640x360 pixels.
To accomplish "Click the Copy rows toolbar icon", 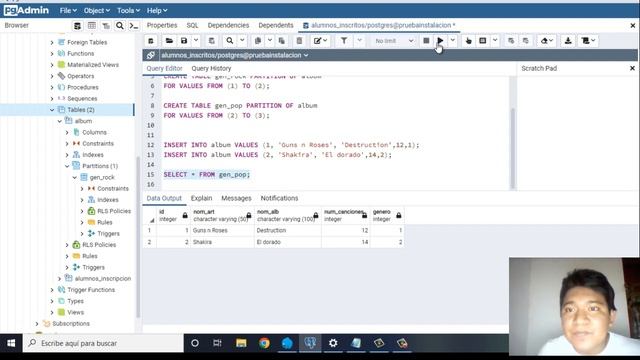I will (x=258, y=41).
